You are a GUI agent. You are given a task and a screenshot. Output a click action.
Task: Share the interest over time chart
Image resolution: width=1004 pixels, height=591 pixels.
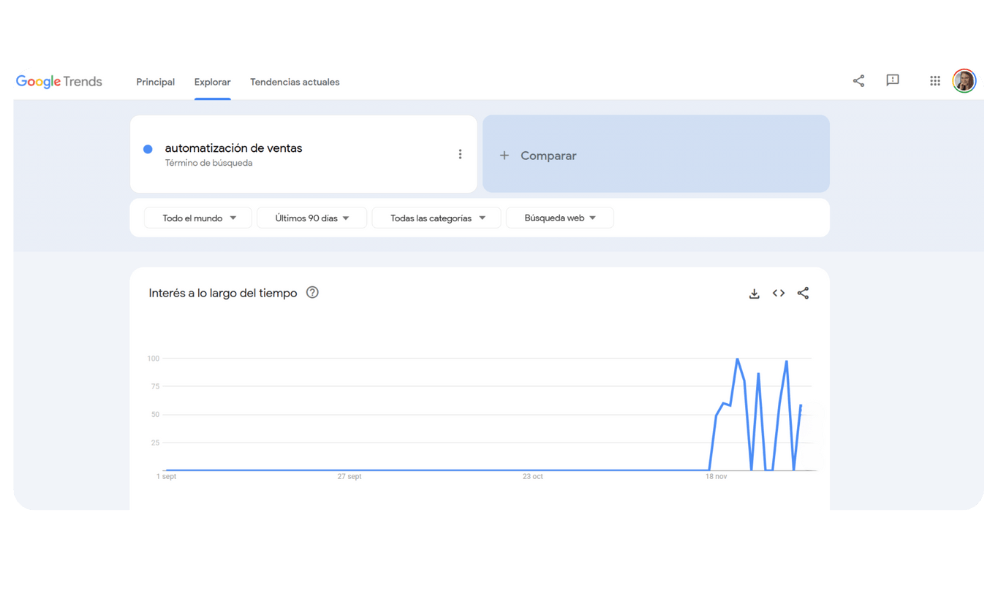(x=803, y=293)
